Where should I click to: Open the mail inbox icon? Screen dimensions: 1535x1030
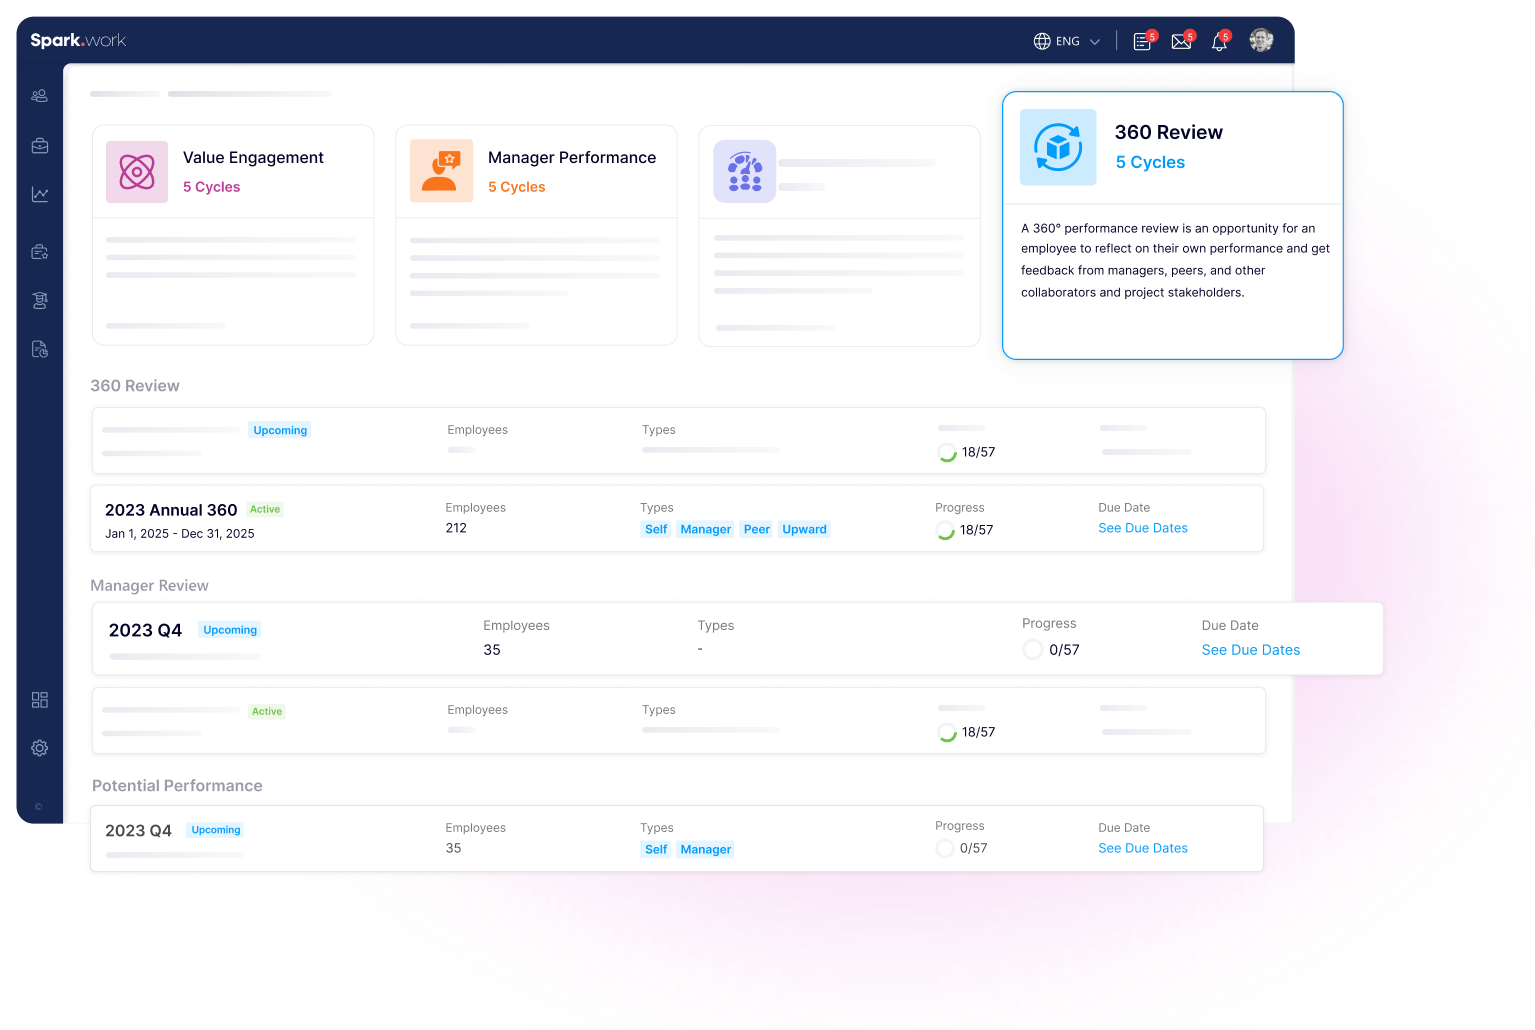(x=1182, y=41)
